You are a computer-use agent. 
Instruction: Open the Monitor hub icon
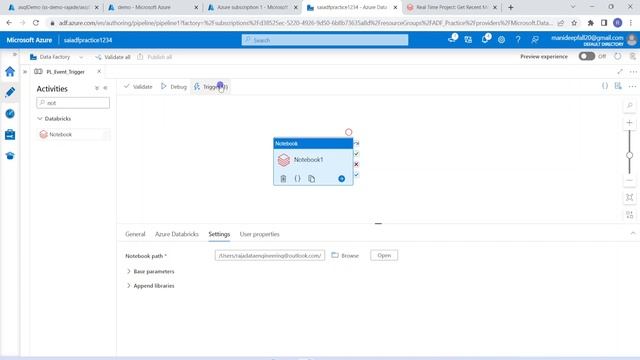[10, 113]
